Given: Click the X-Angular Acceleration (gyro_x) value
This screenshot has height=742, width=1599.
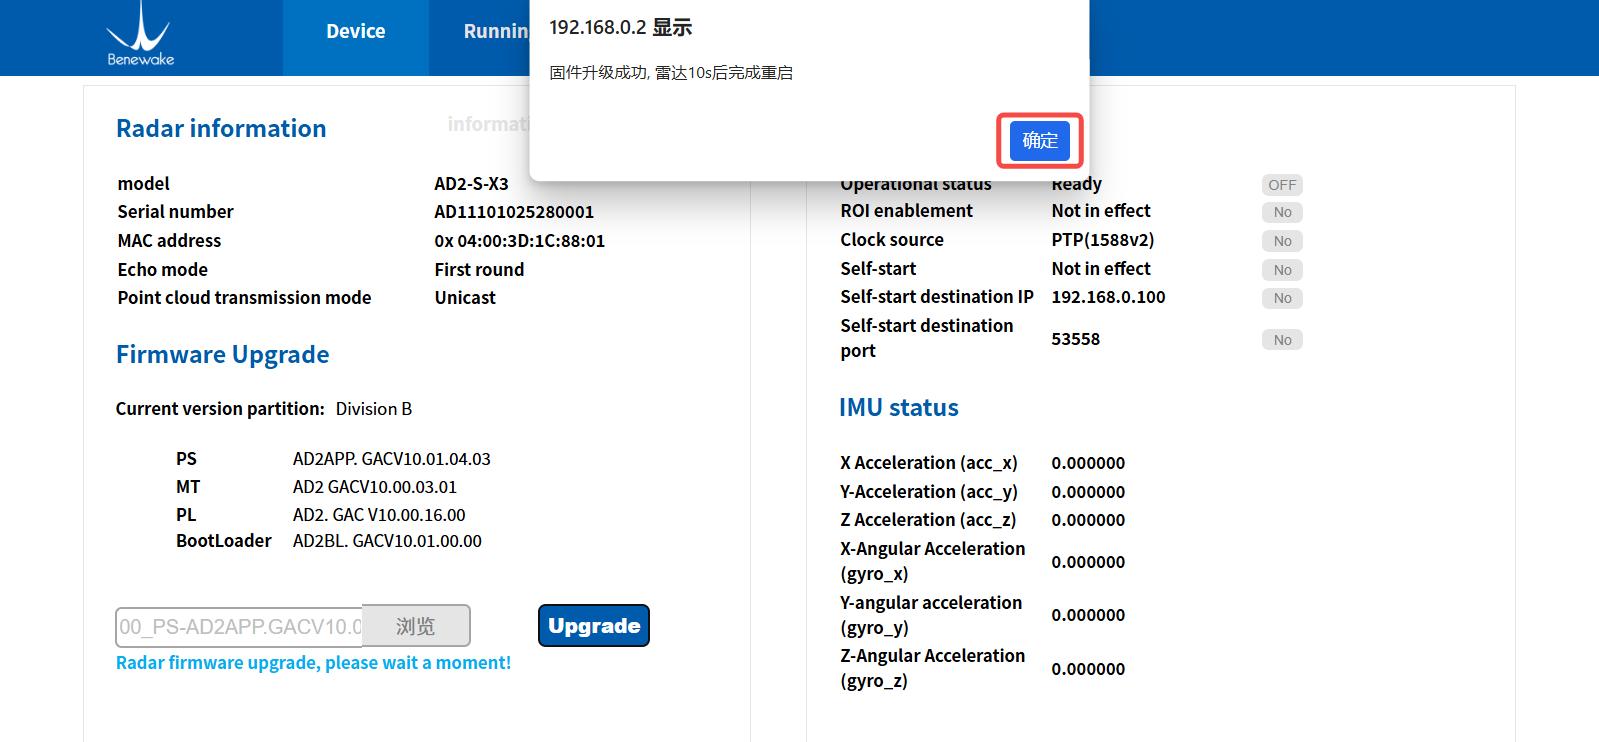Looking at the screenshot, I should click(1088, 561).
